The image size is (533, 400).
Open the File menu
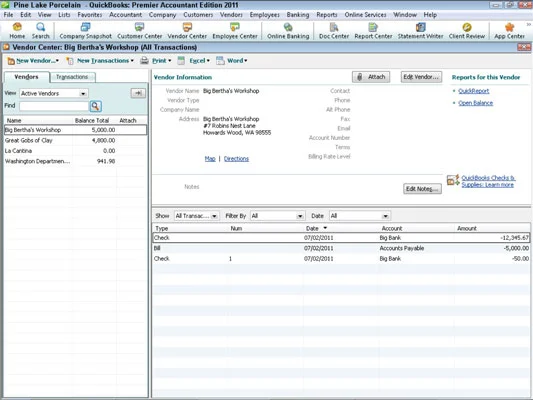click(x=8, y=15)
